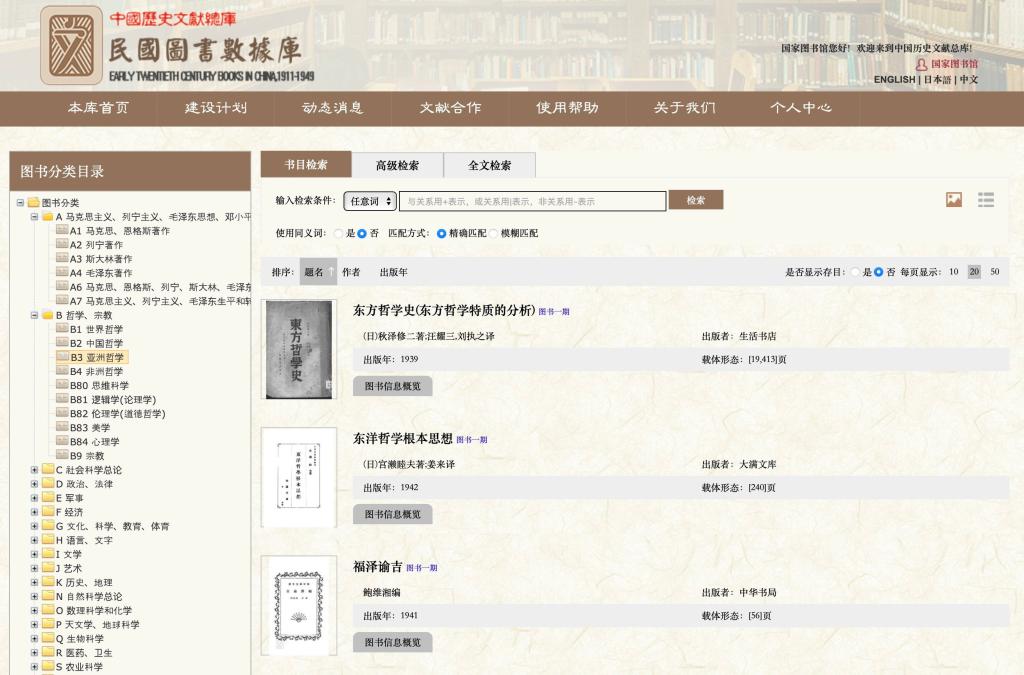Open 东洋哲学根本思想 book title link
The width and height of the screenshot is (1024, 675).
coord(402,438)
